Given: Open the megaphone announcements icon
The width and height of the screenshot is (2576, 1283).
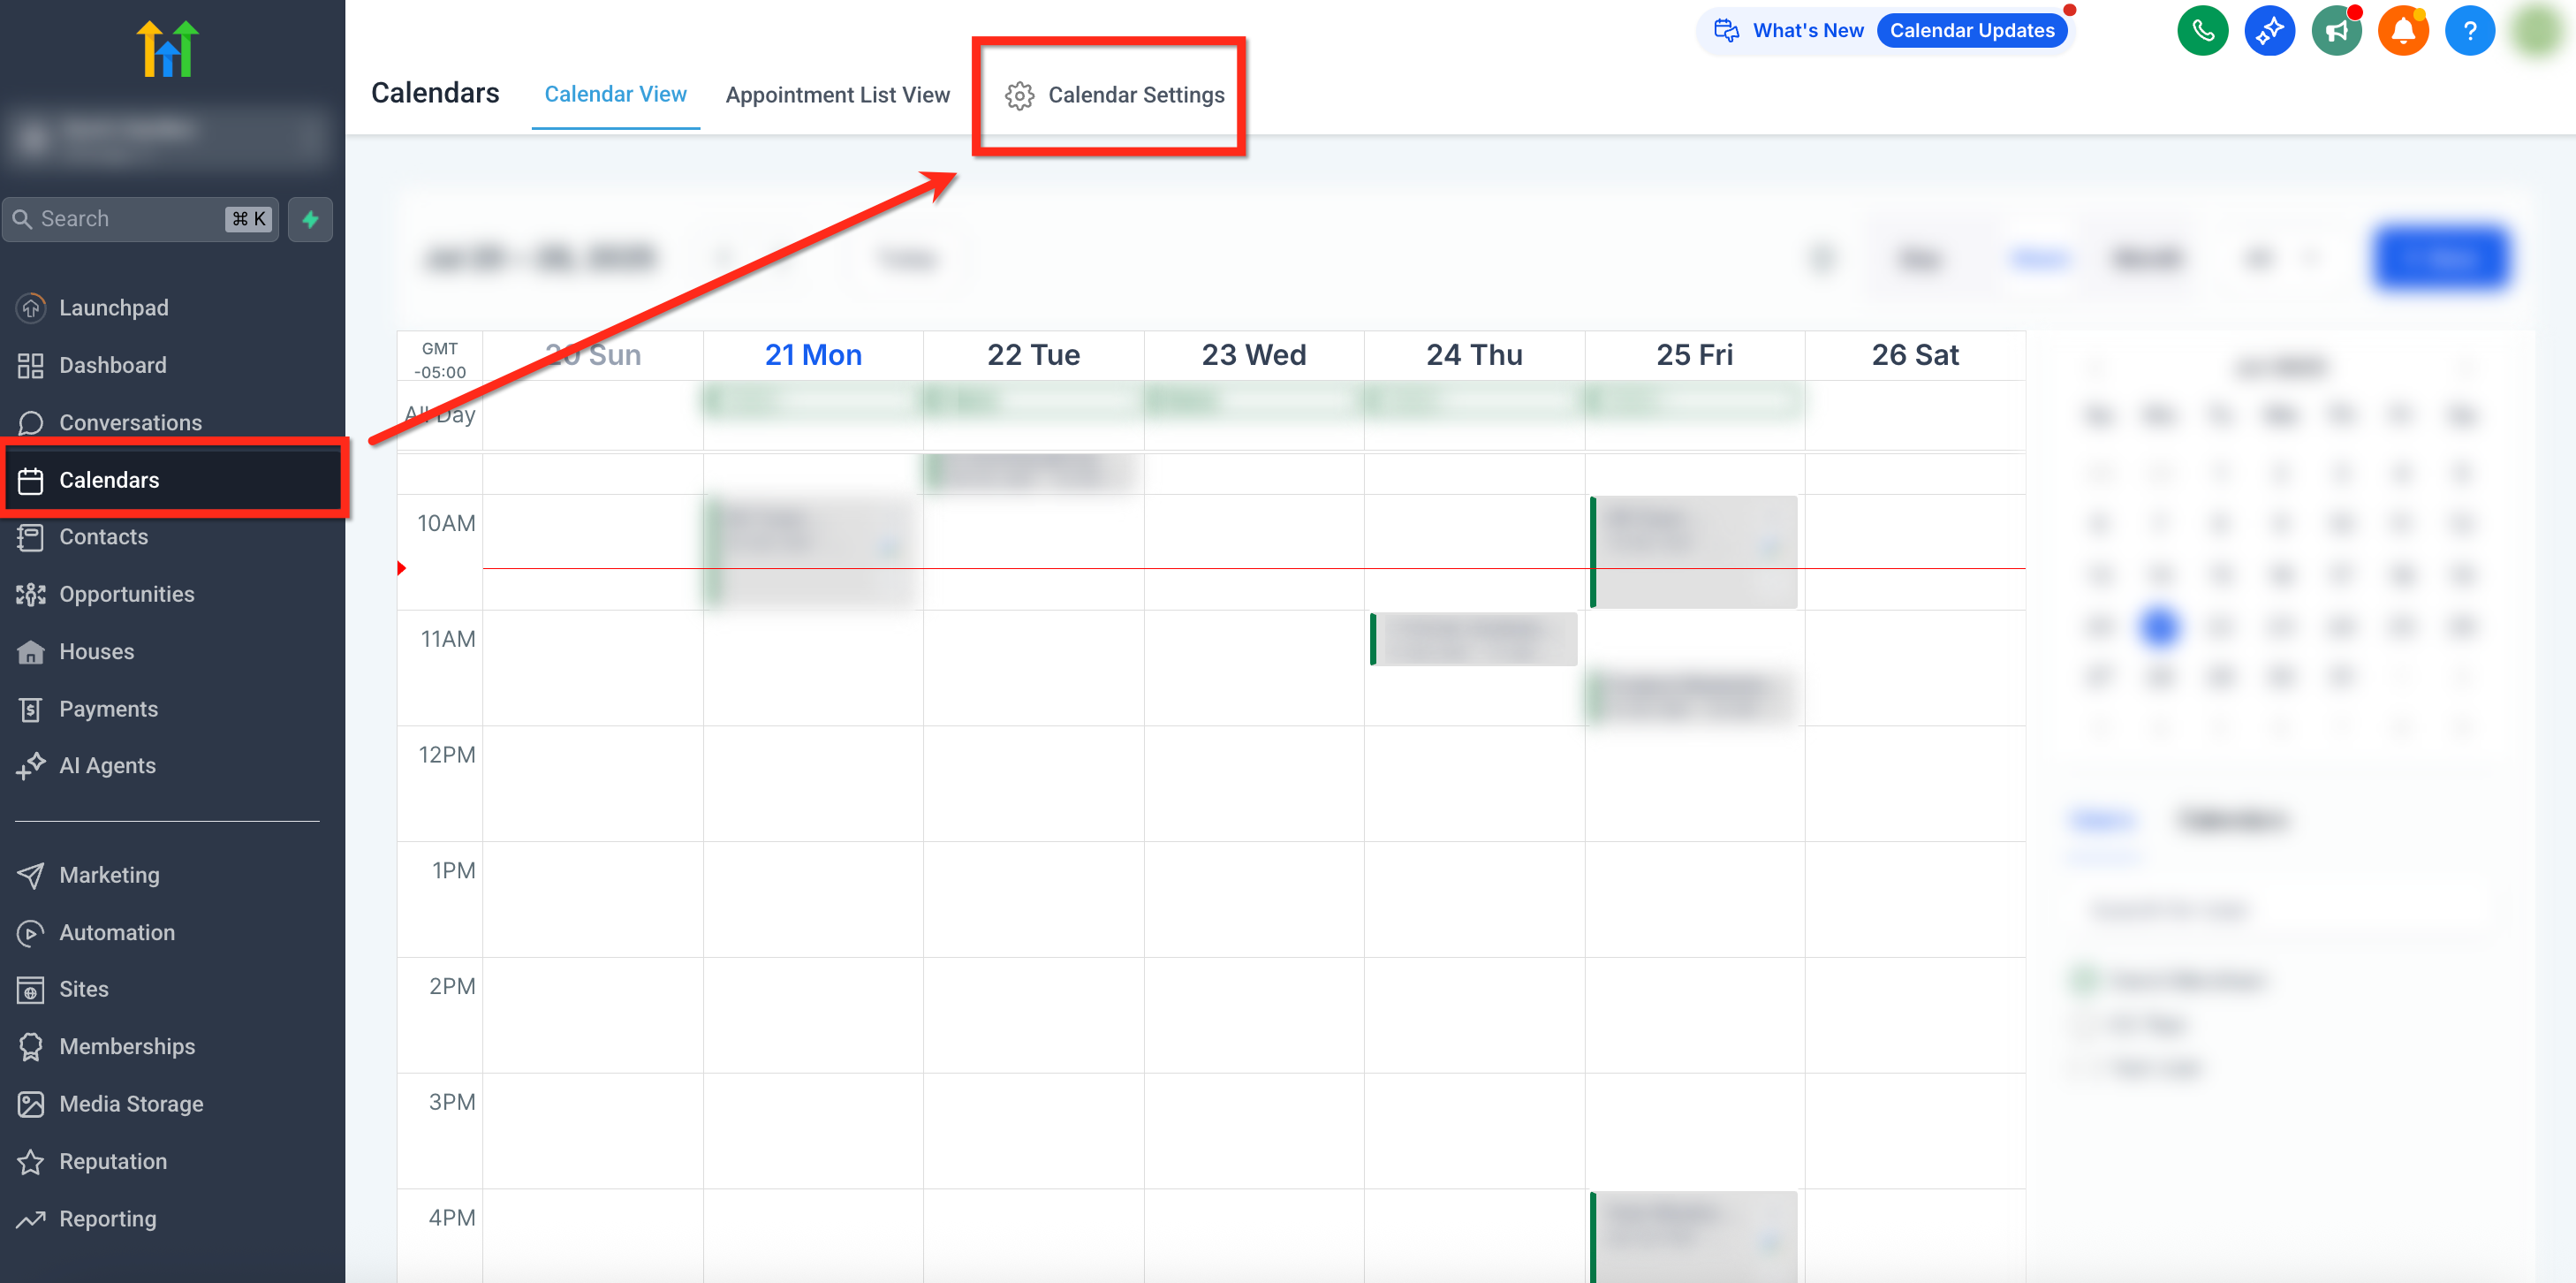Looking at the screenshot, I should pos(2336,31).
